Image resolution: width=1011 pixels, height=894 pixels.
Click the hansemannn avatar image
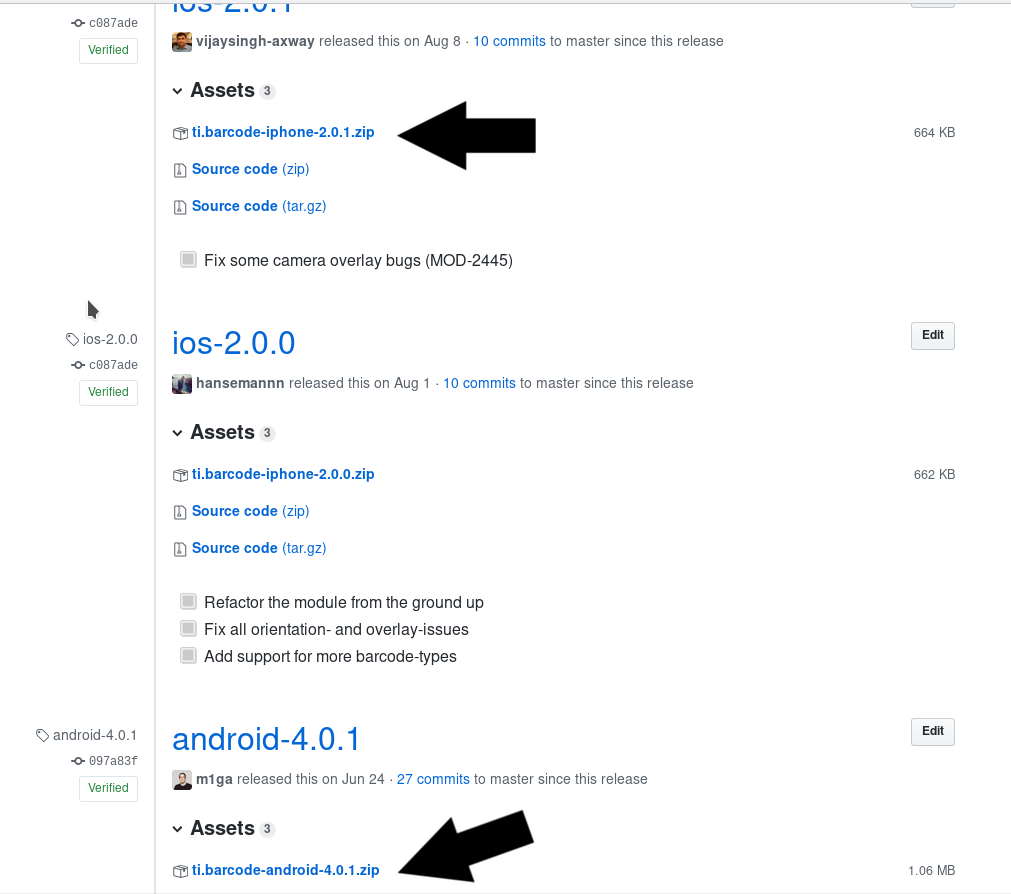tap(182, 384)
